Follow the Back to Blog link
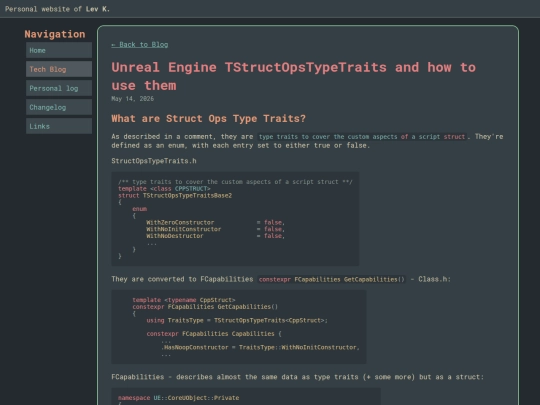540x405 pixels. pyautogui.click(x=140, y=44)
